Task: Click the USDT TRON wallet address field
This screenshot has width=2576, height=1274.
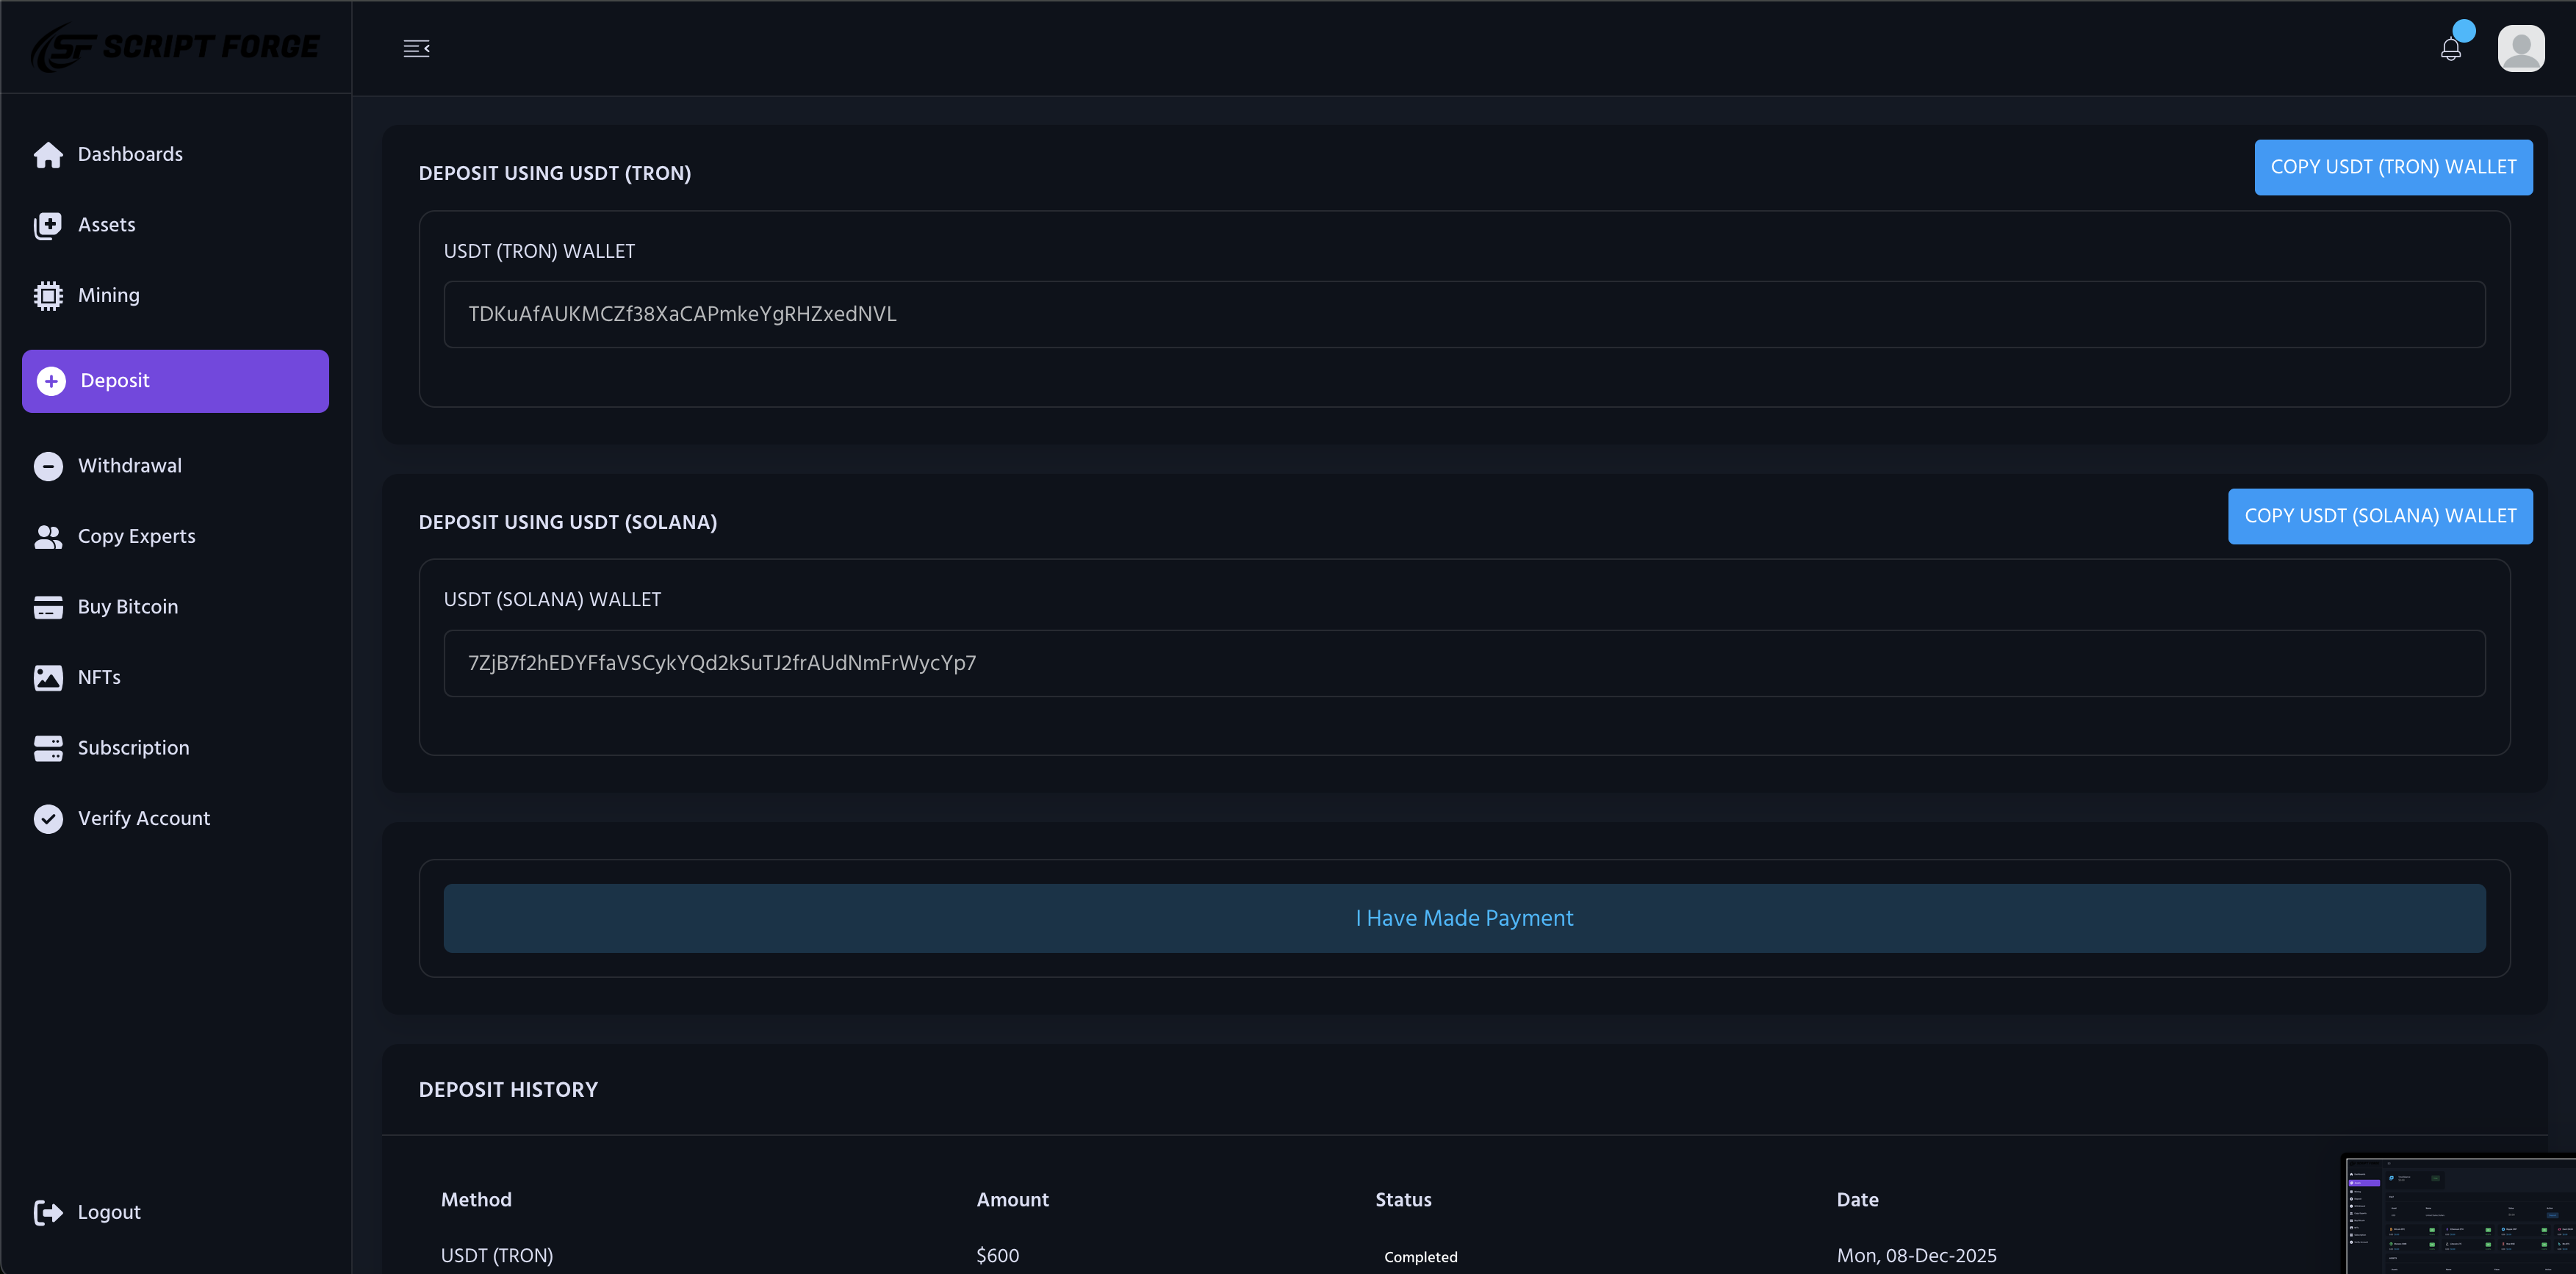Action: pos(1464,314)
